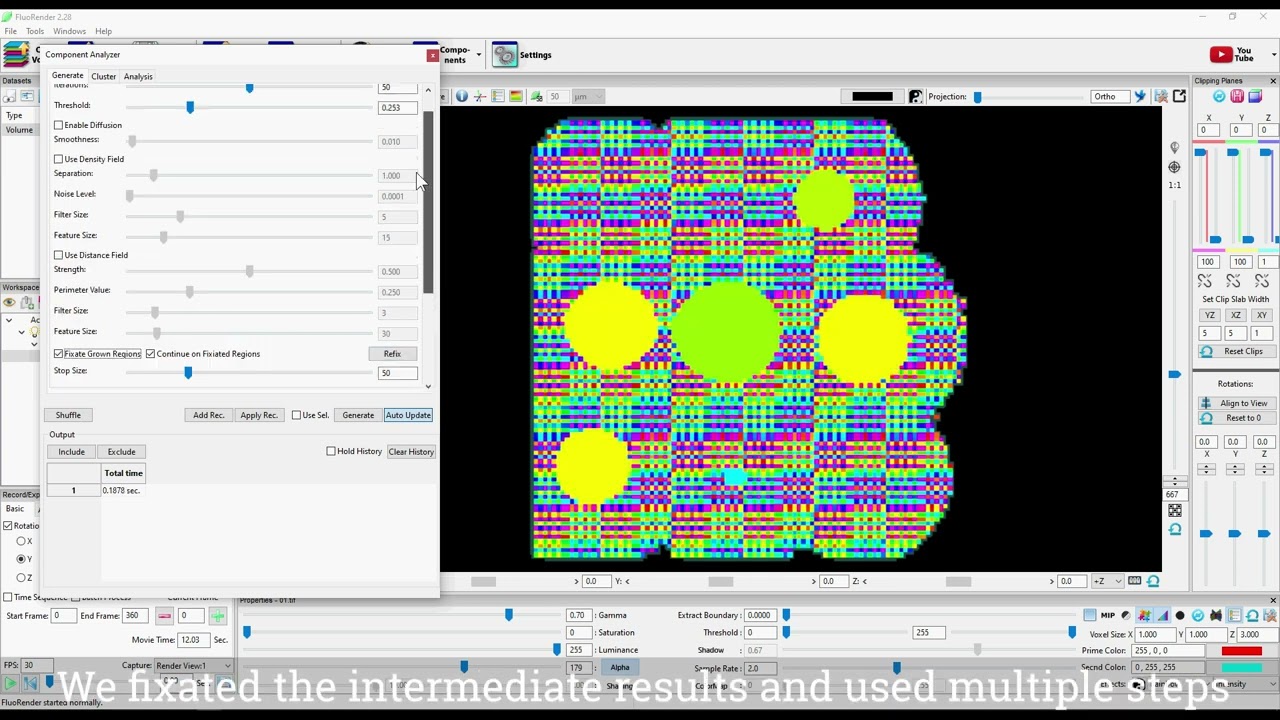
Task: Click the Refix button
Action: coord(392,354)
